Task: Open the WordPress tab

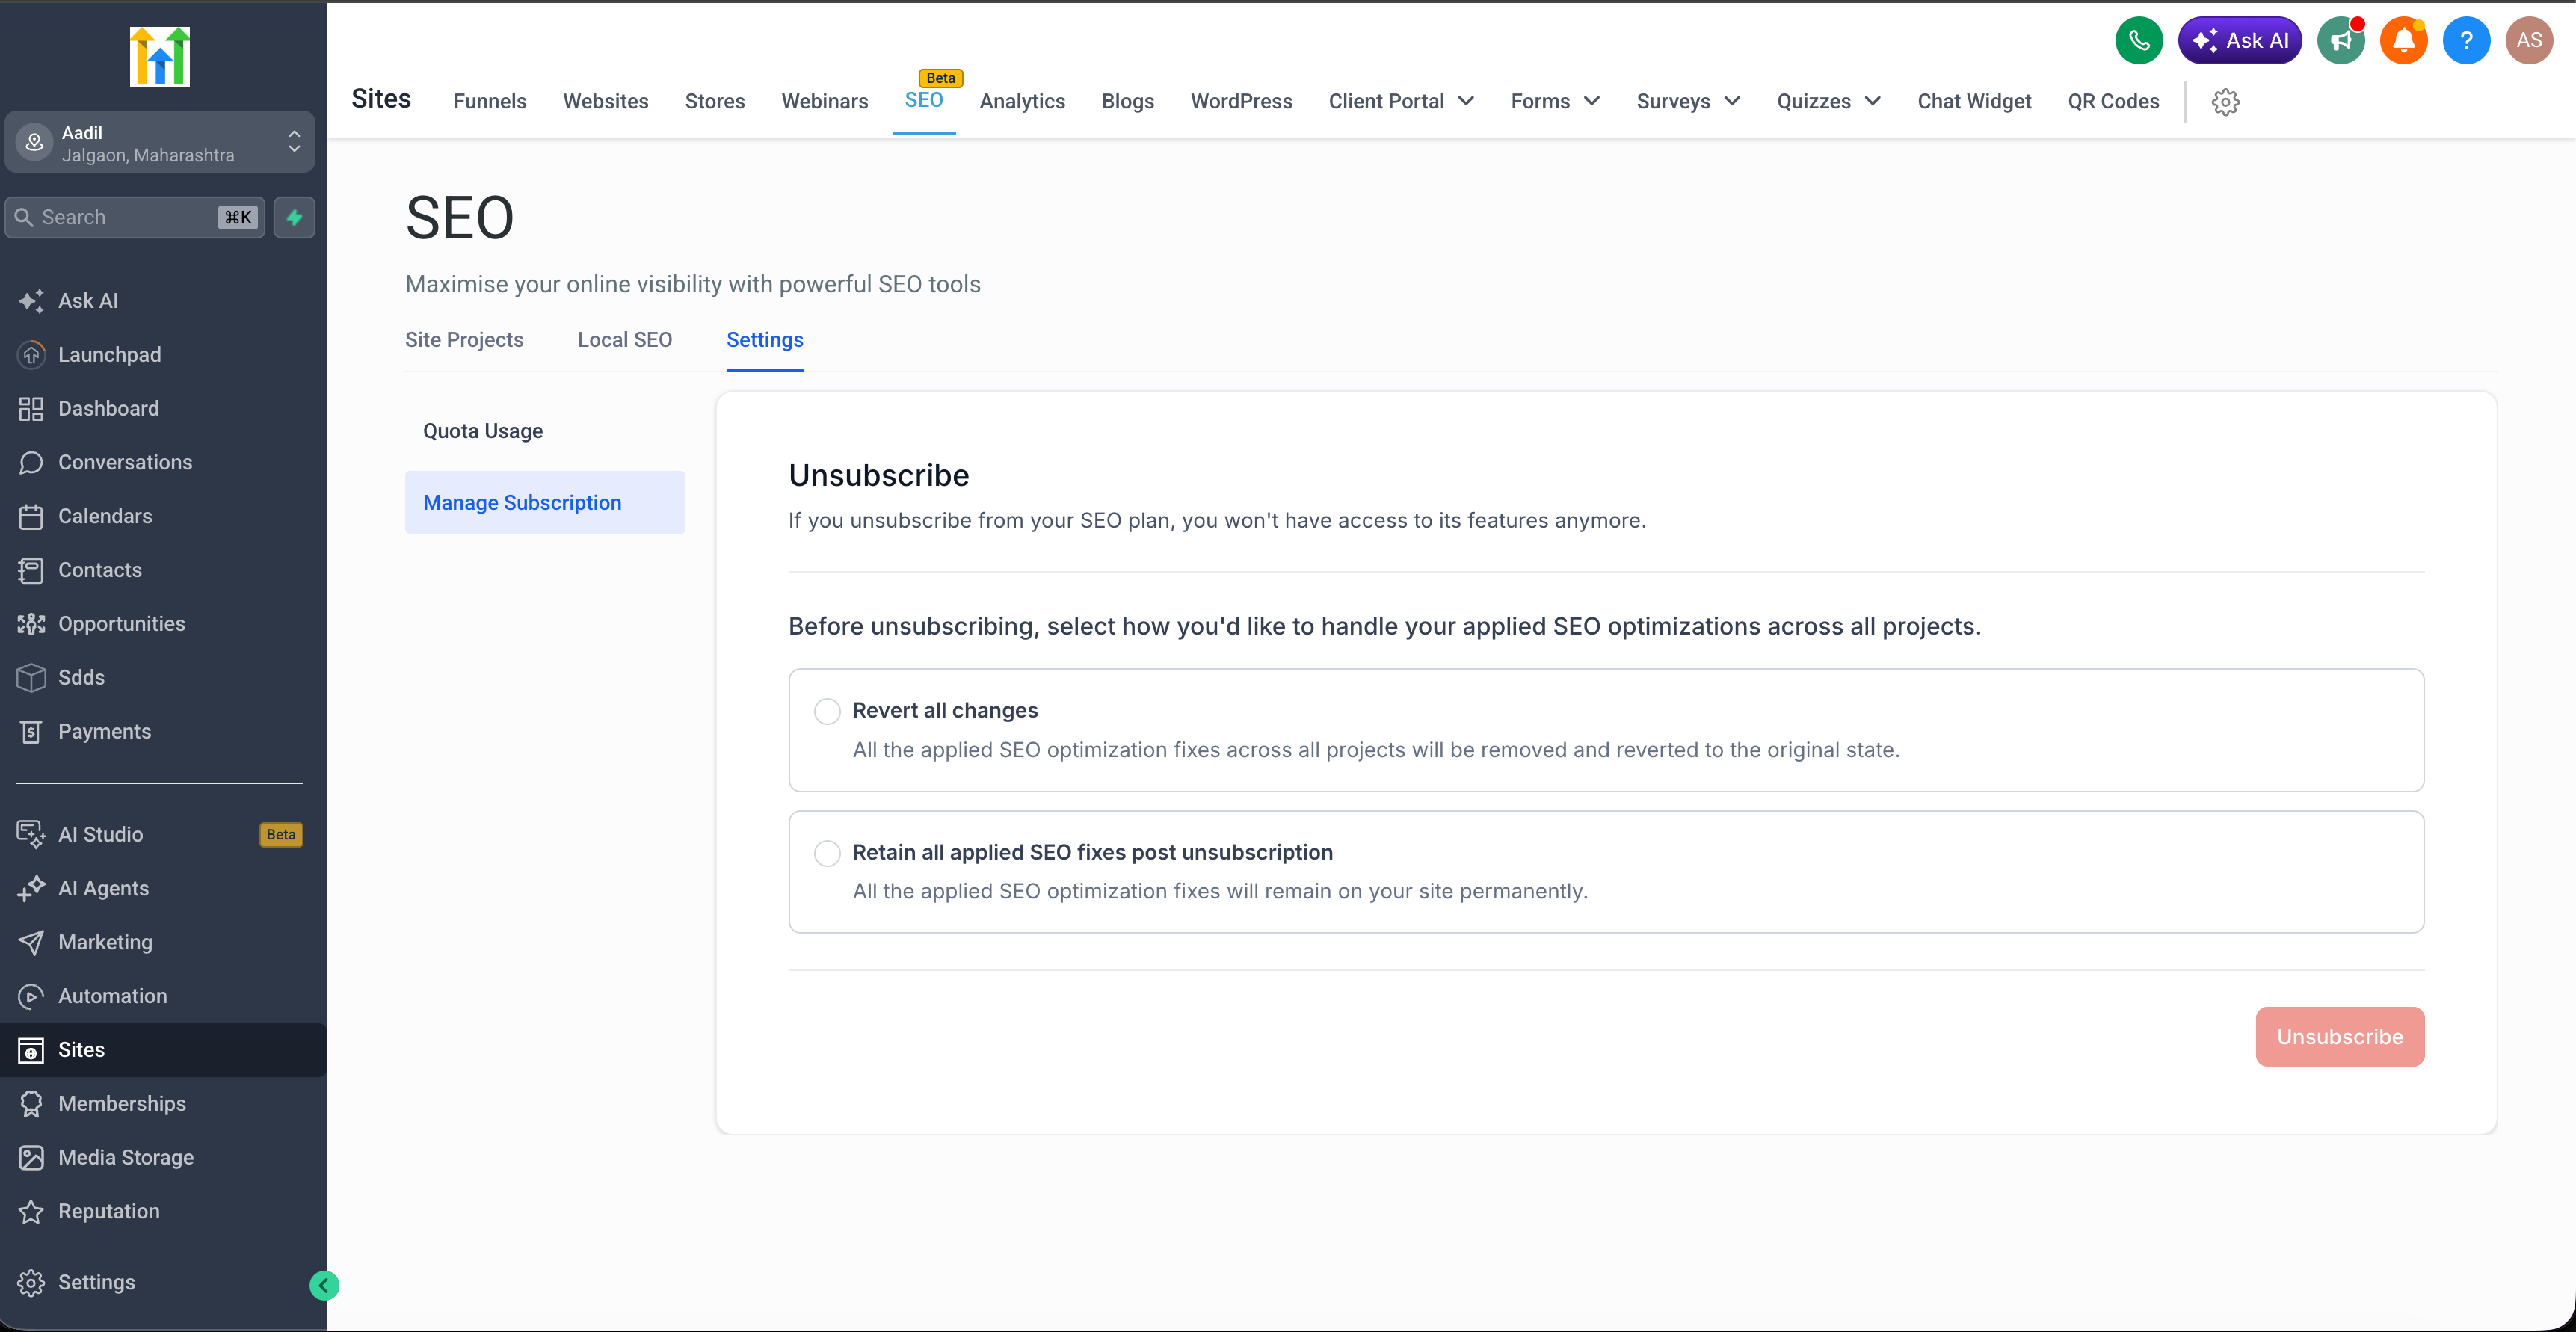Action: click(1241, 102)
